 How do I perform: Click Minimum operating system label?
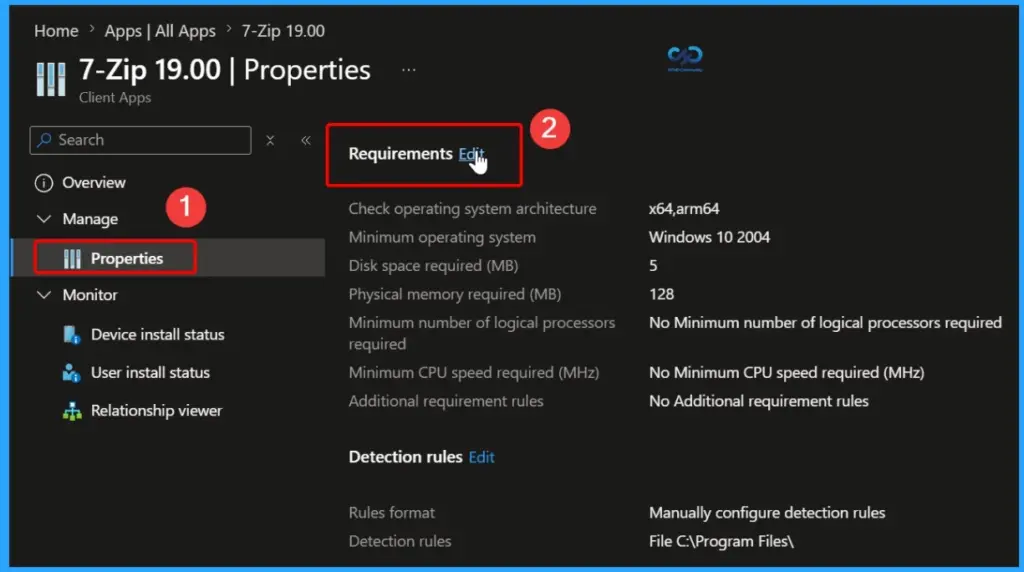click(x=442, y=238)
